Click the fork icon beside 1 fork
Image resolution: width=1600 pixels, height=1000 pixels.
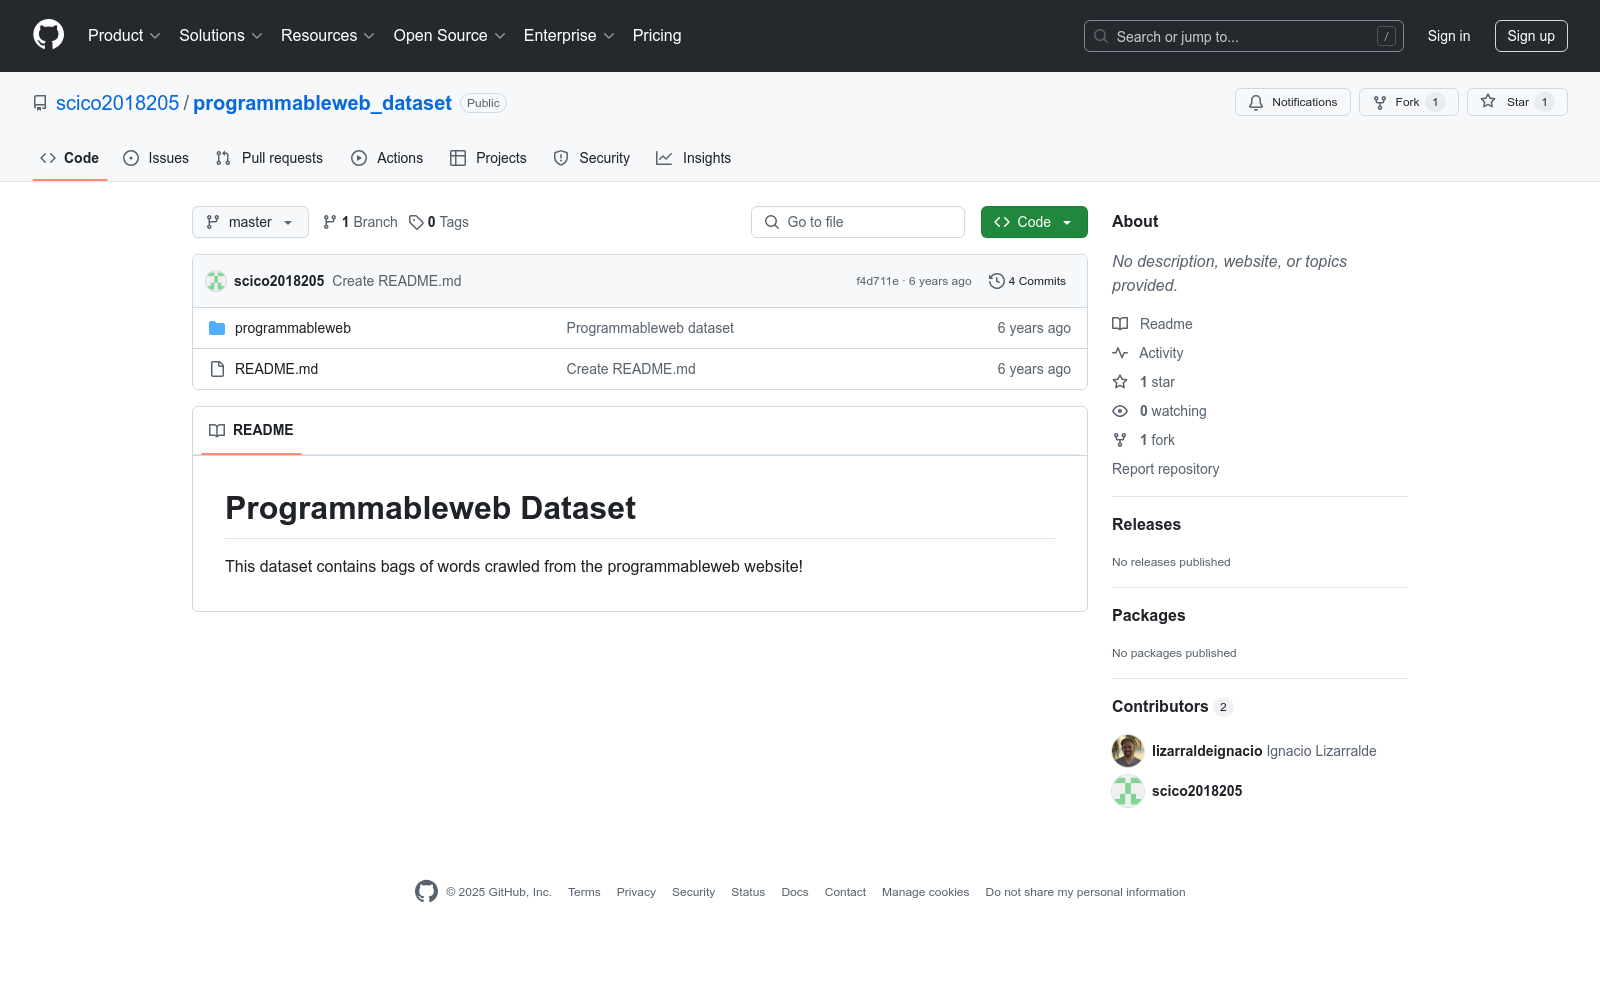(1120, 440)
